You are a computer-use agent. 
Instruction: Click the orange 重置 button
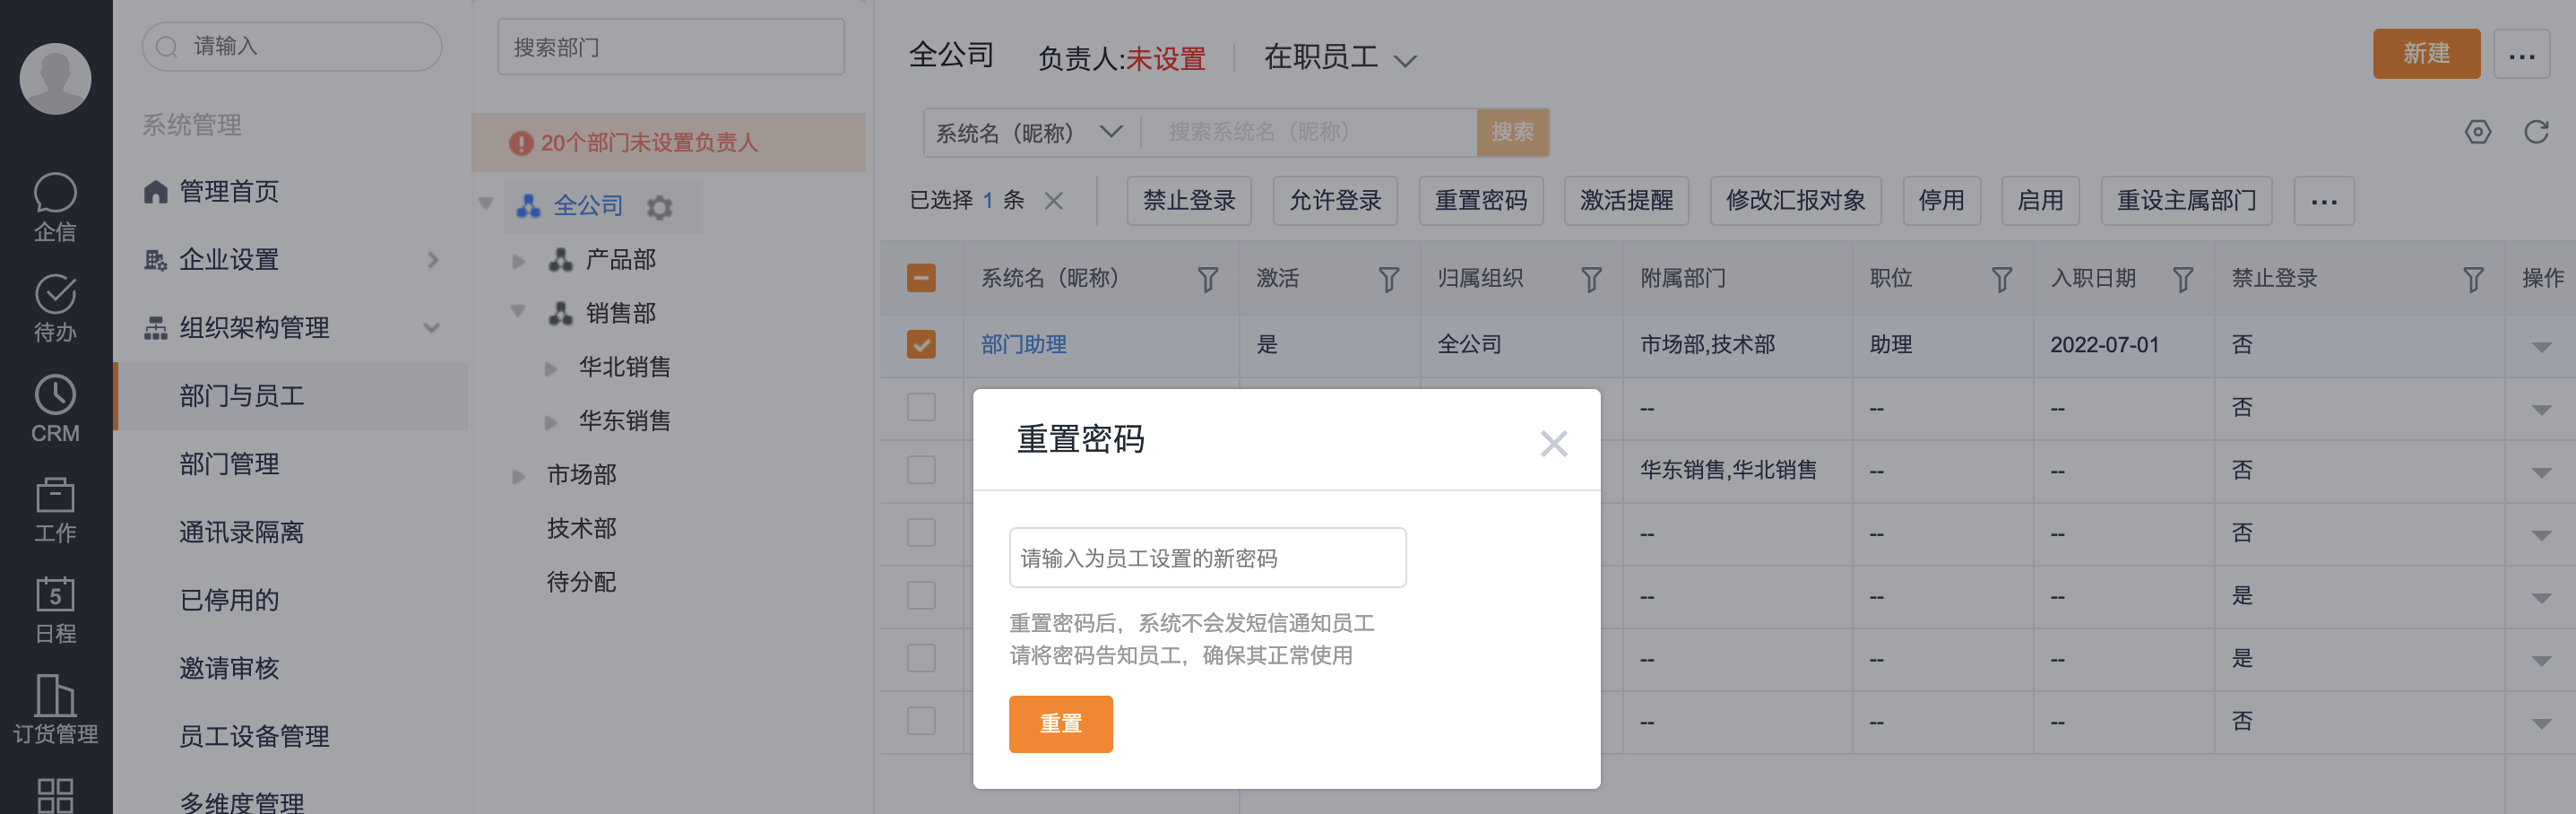click(x=1060, y=724)
